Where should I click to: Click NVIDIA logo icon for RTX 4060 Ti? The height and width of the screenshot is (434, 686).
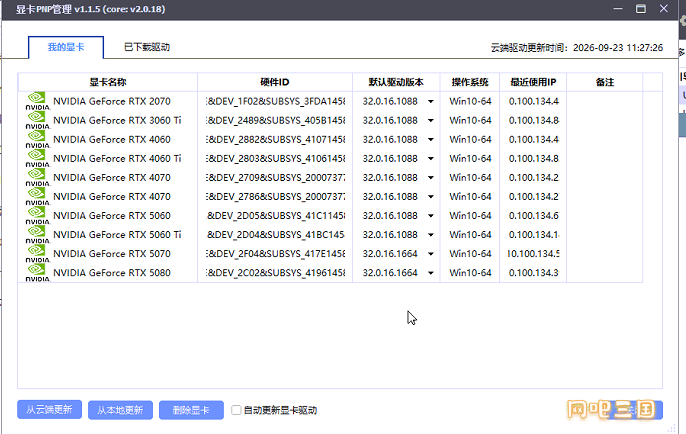[38, 158]
